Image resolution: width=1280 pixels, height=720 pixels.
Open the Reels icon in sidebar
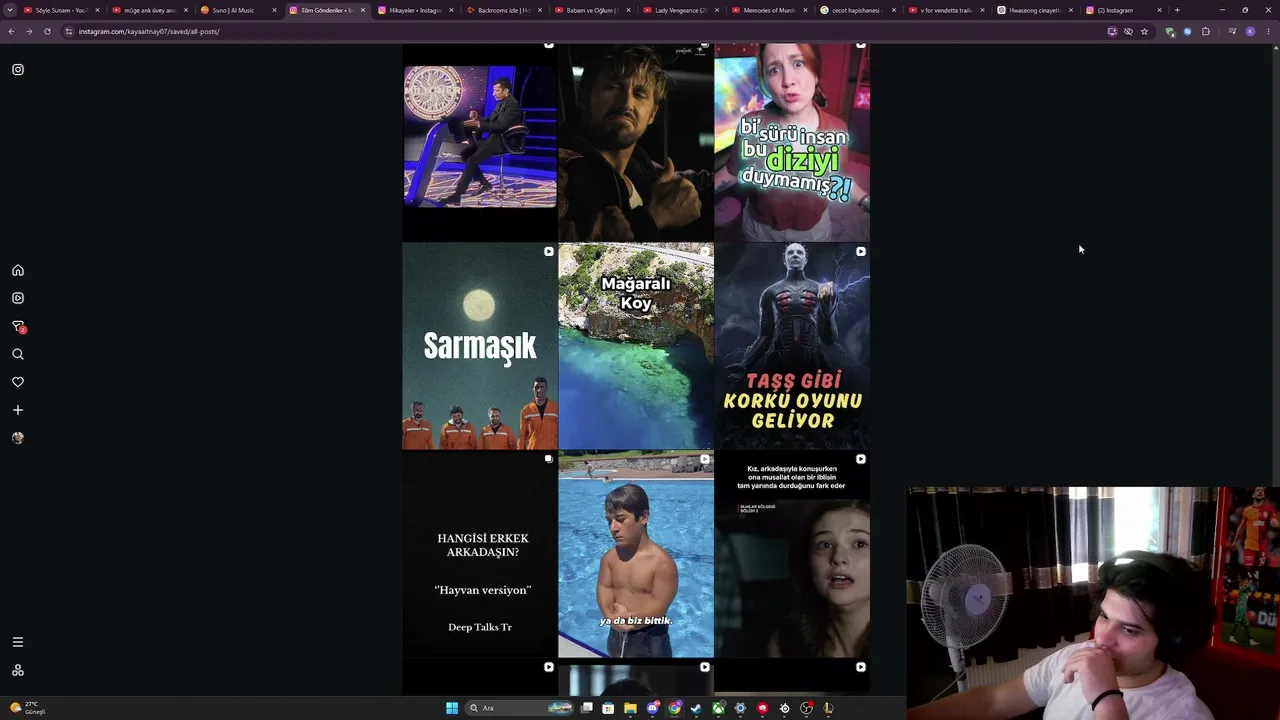[x=18, y=298]
